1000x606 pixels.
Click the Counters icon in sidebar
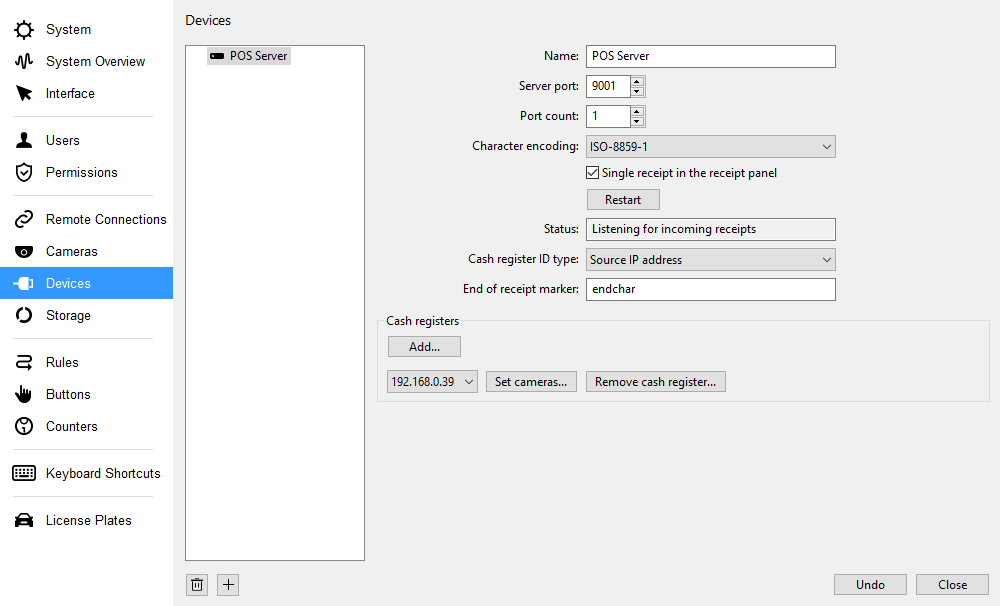pos(24,426)
